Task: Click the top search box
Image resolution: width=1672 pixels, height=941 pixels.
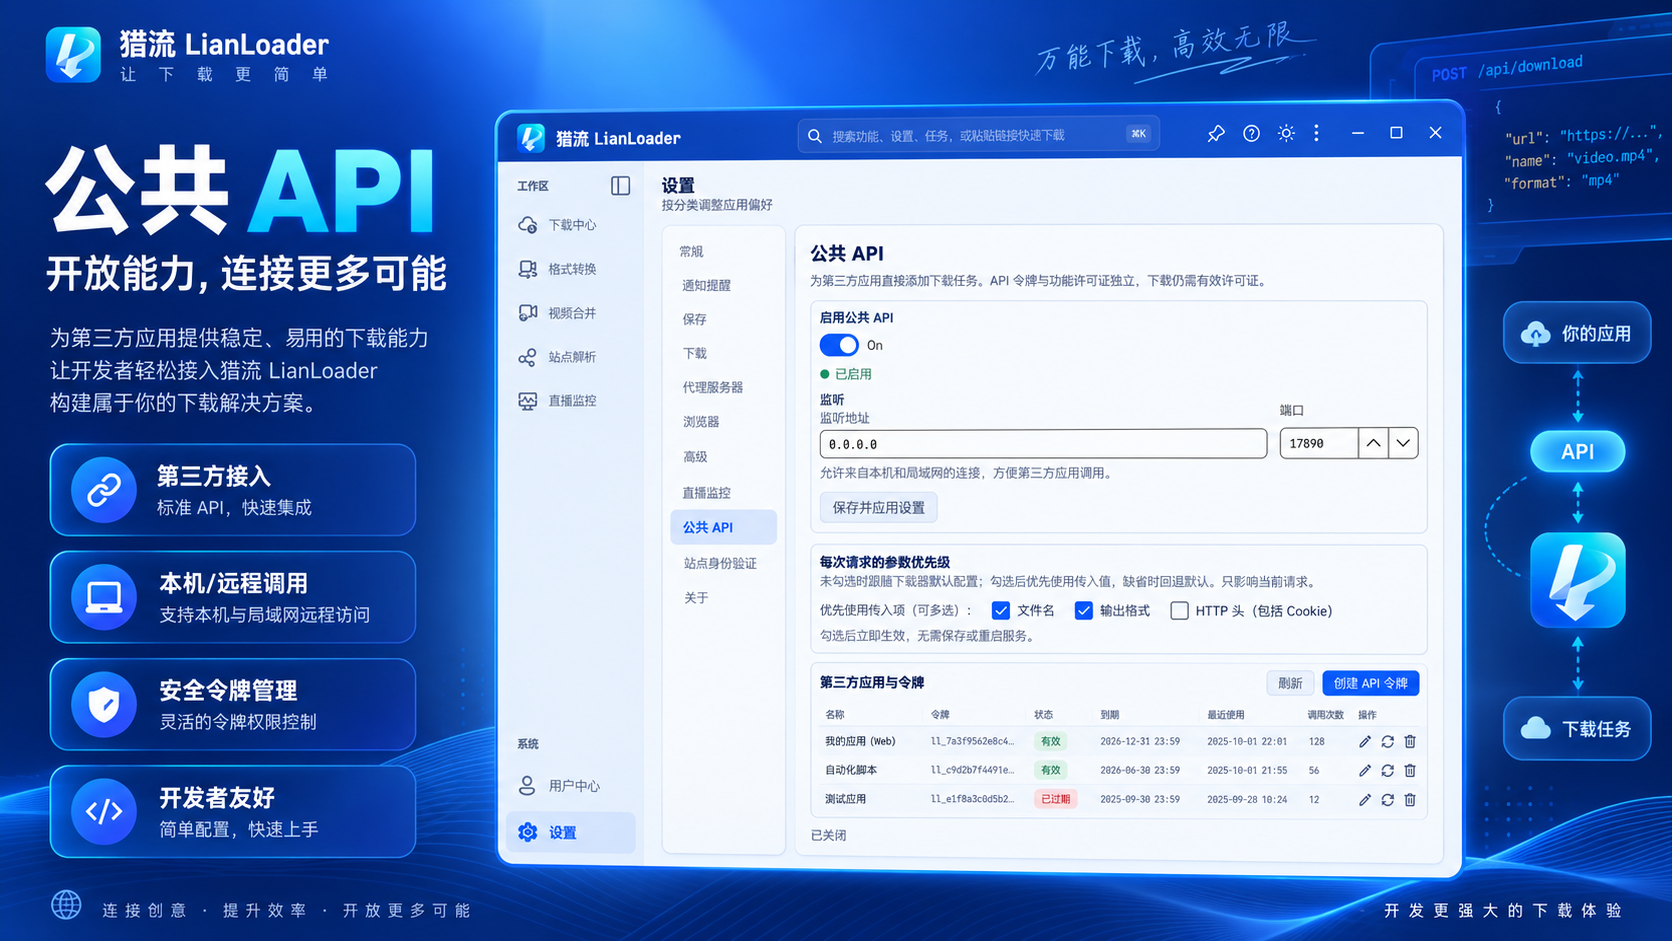Action: tap(978, 135)
